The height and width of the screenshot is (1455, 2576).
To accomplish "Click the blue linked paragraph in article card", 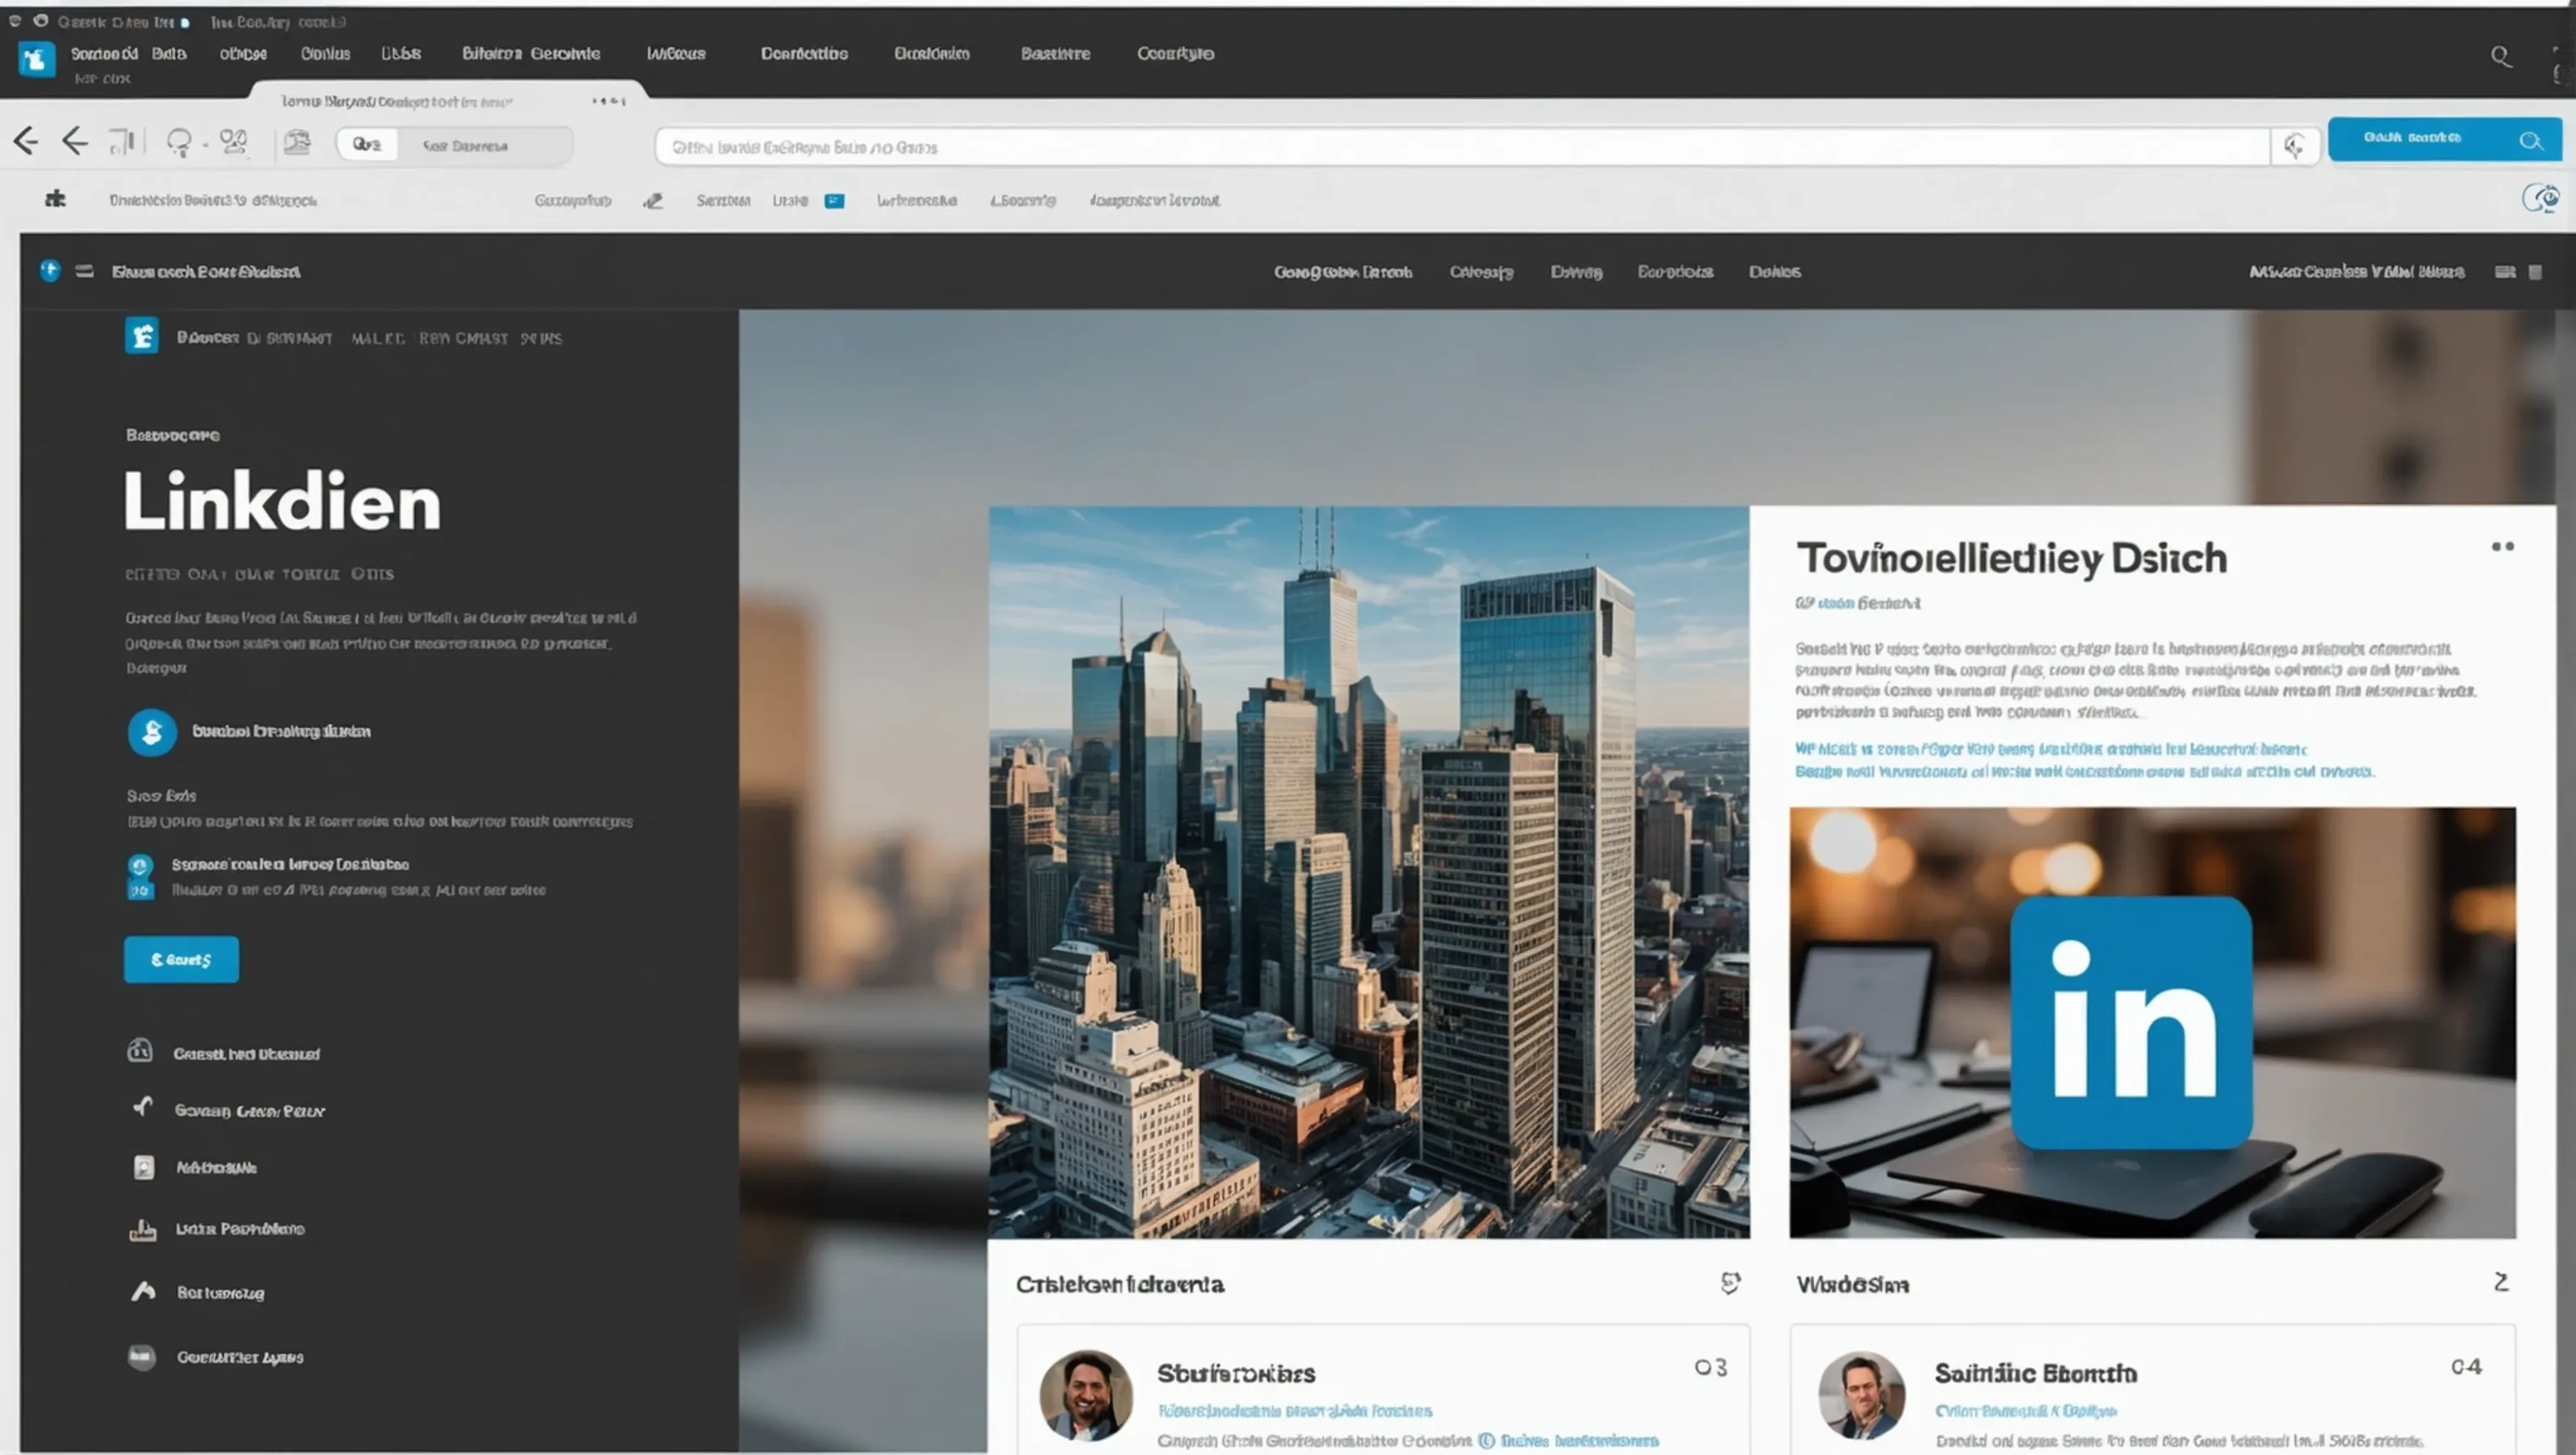I will [2084, 760].
